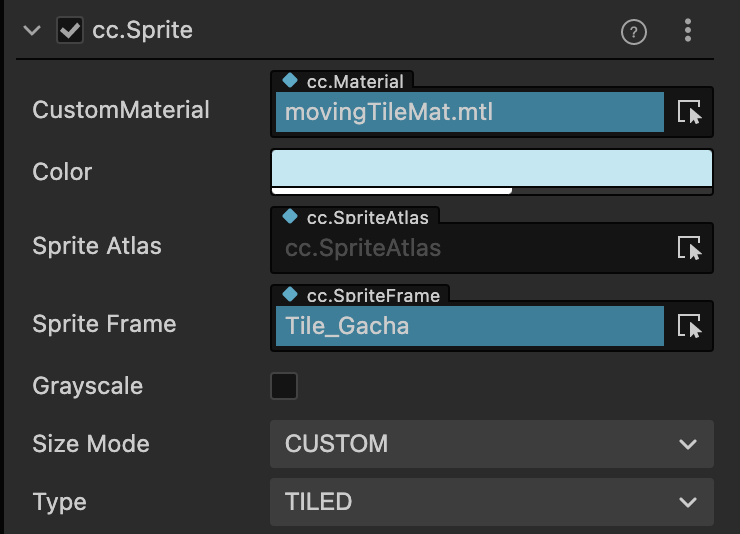Open the Size Mode dropdown
This screenshot has width=740, height=534.
pos(491,444)
